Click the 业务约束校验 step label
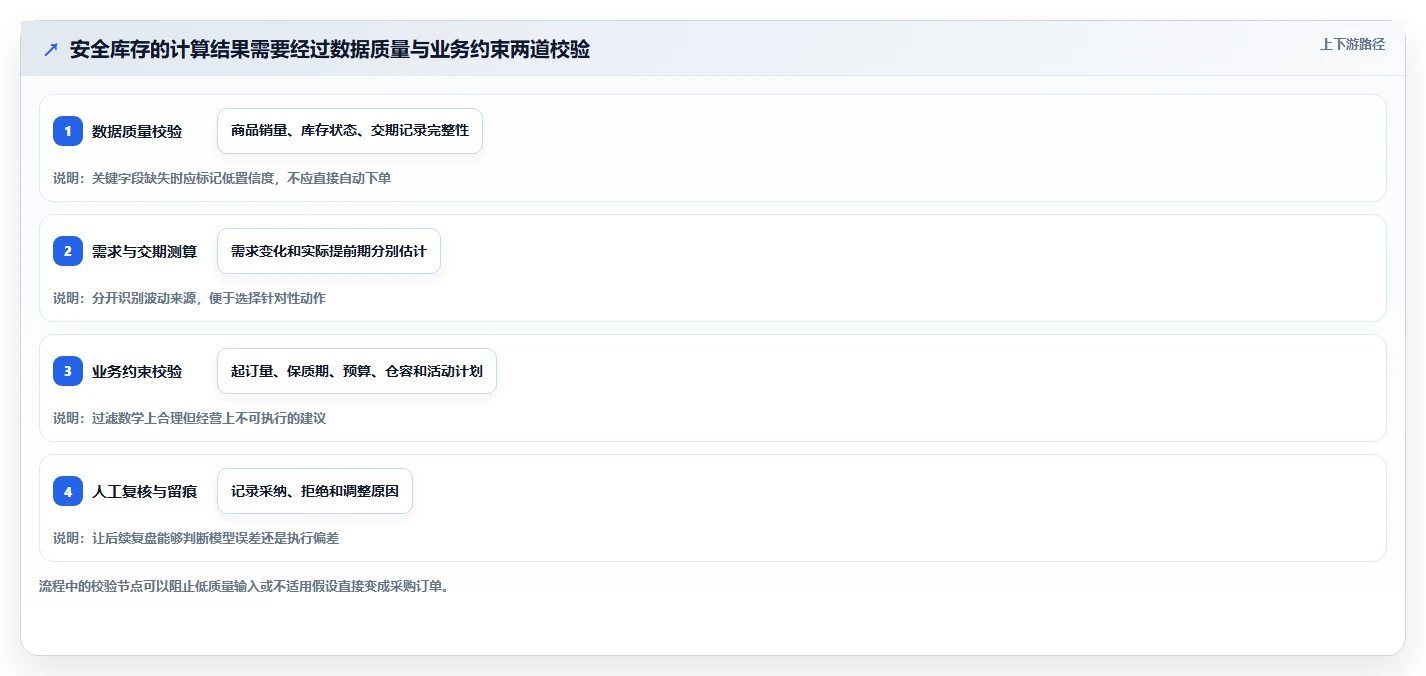The image size is (1426, 676). point(137,371)
